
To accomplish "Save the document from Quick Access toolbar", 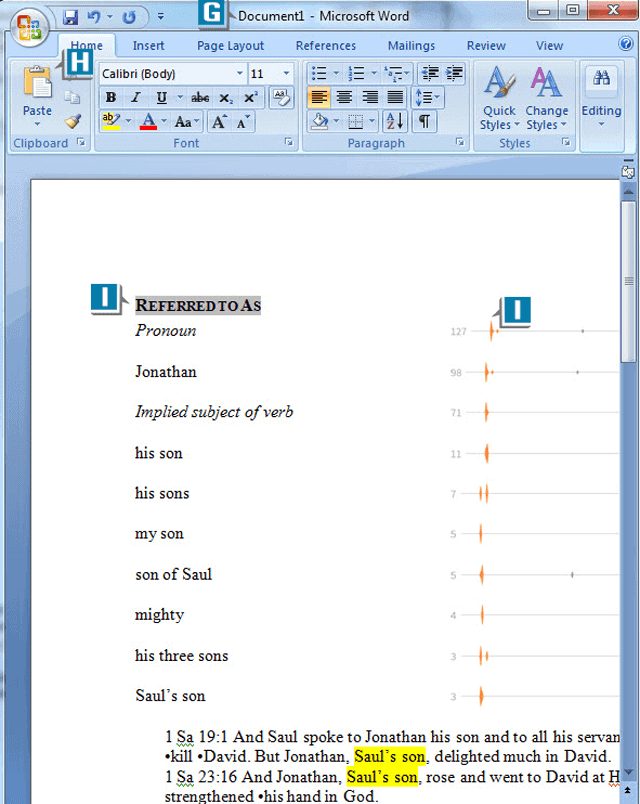I will [x=70, y=17].
